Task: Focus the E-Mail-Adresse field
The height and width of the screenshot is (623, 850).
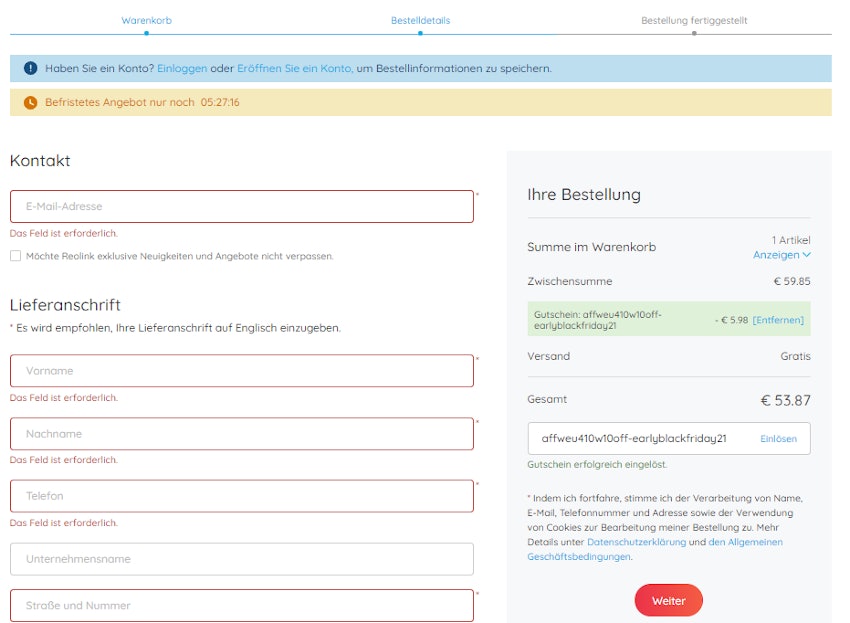Action: coord(241,207)
